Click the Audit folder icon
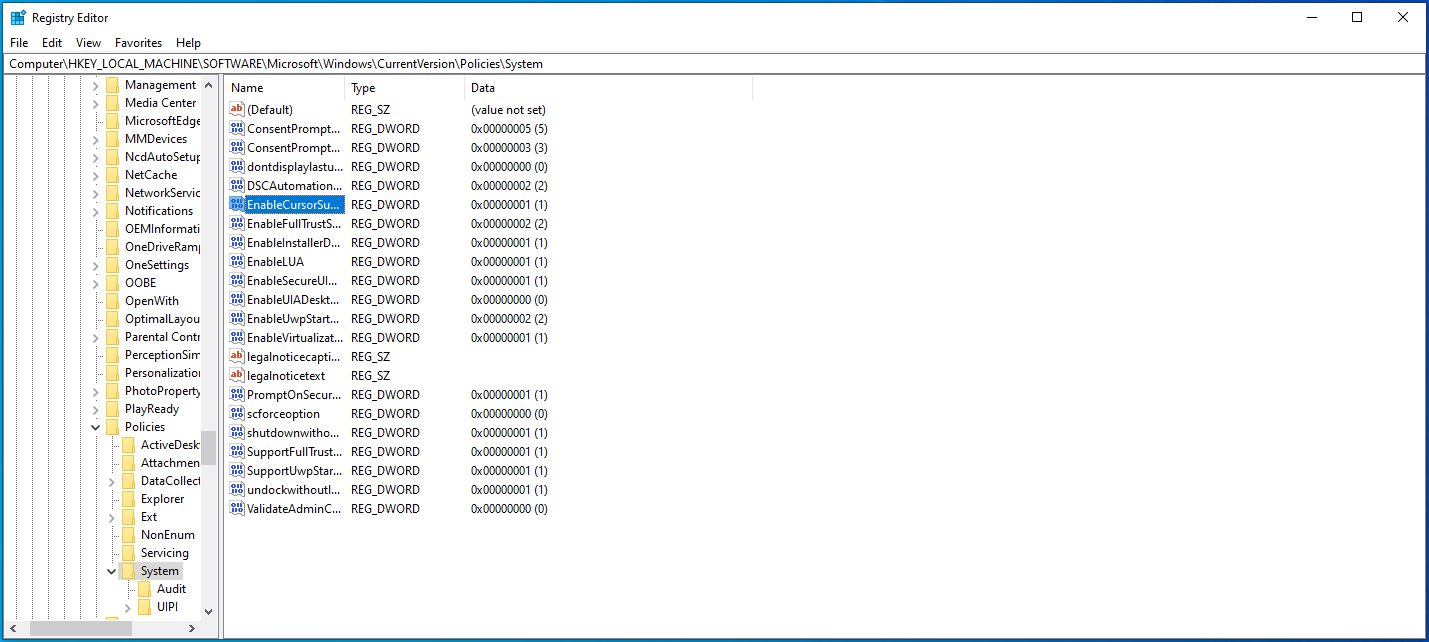This screenshot has width=1429, height=642. point(144,589)
